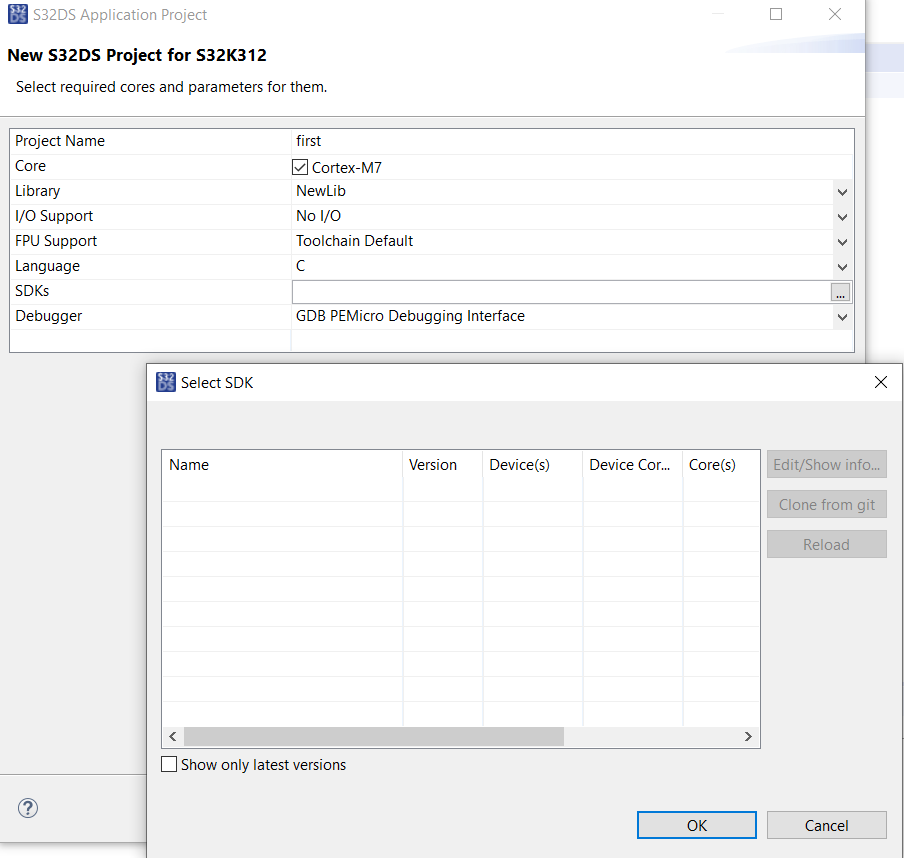The image size is (904, 858).
Task: Click the horizontal scrollbar in the SDK table
Action: click(370, 736)
